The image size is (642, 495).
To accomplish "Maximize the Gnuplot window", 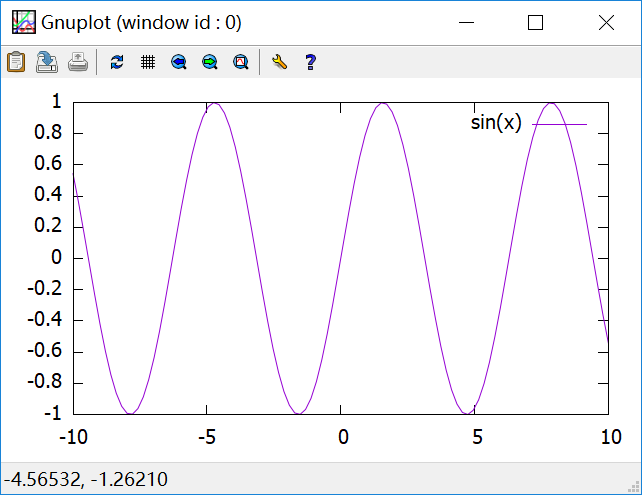I will click(x=536, y=23).
